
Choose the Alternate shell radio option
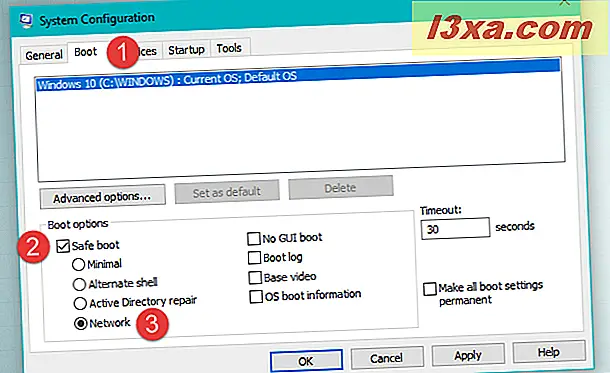pos(79,284)
